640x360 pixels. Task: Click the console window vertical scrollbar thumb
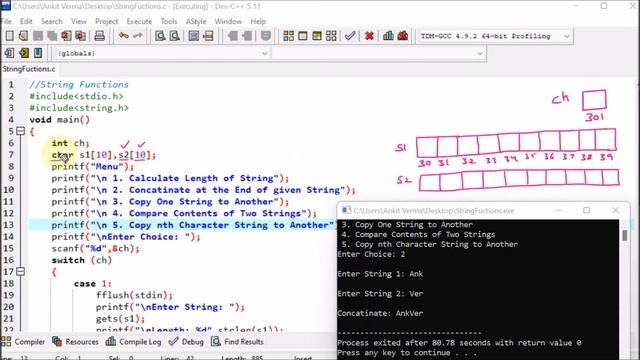[x=624, y=236]
